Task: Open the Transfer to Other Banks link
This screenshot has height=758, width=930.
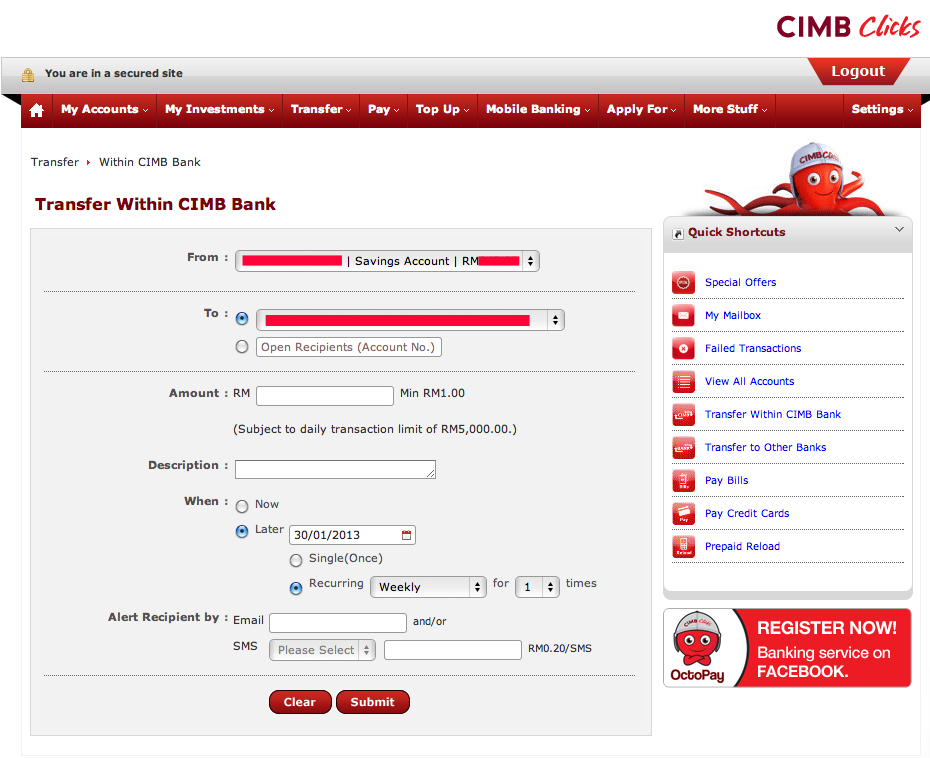Action: (765, 448)
